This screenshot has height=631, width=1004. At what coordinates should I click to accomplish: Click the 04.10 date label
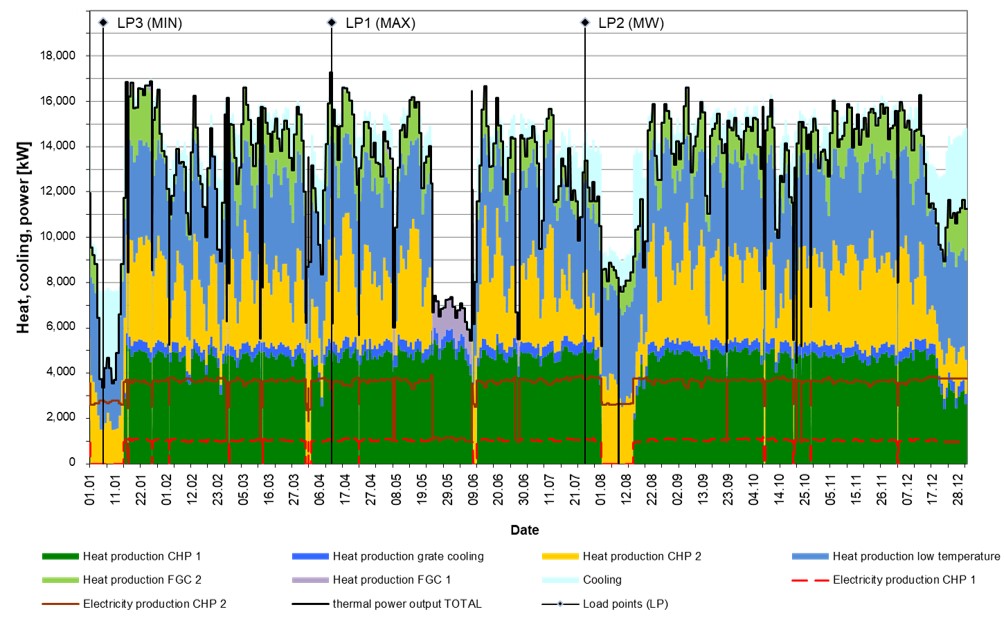click(754, 489)
